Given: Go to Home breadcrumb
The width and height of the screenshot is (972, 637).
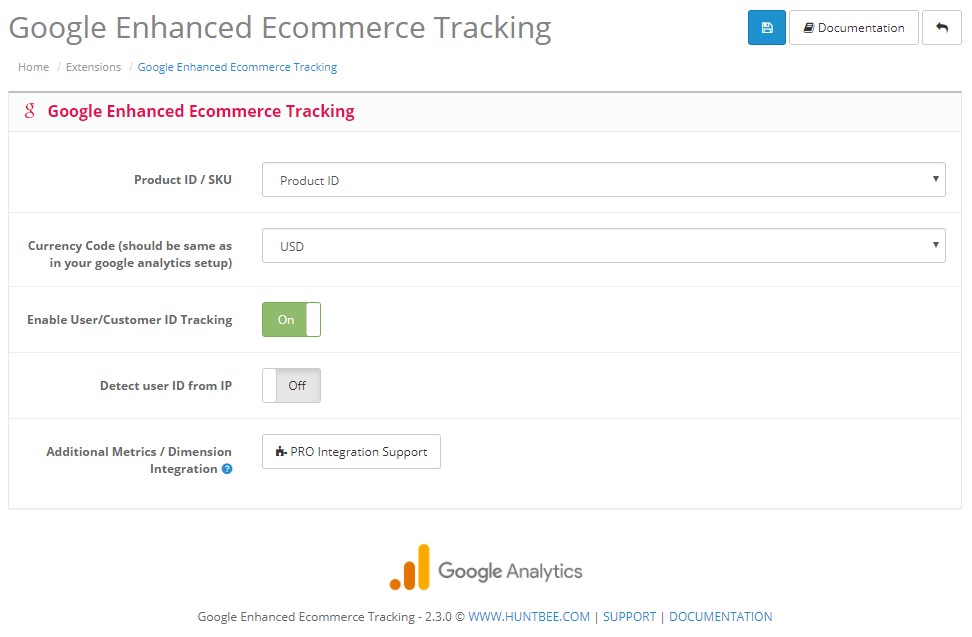Looking at the screenshot, I should click(33, 67).
